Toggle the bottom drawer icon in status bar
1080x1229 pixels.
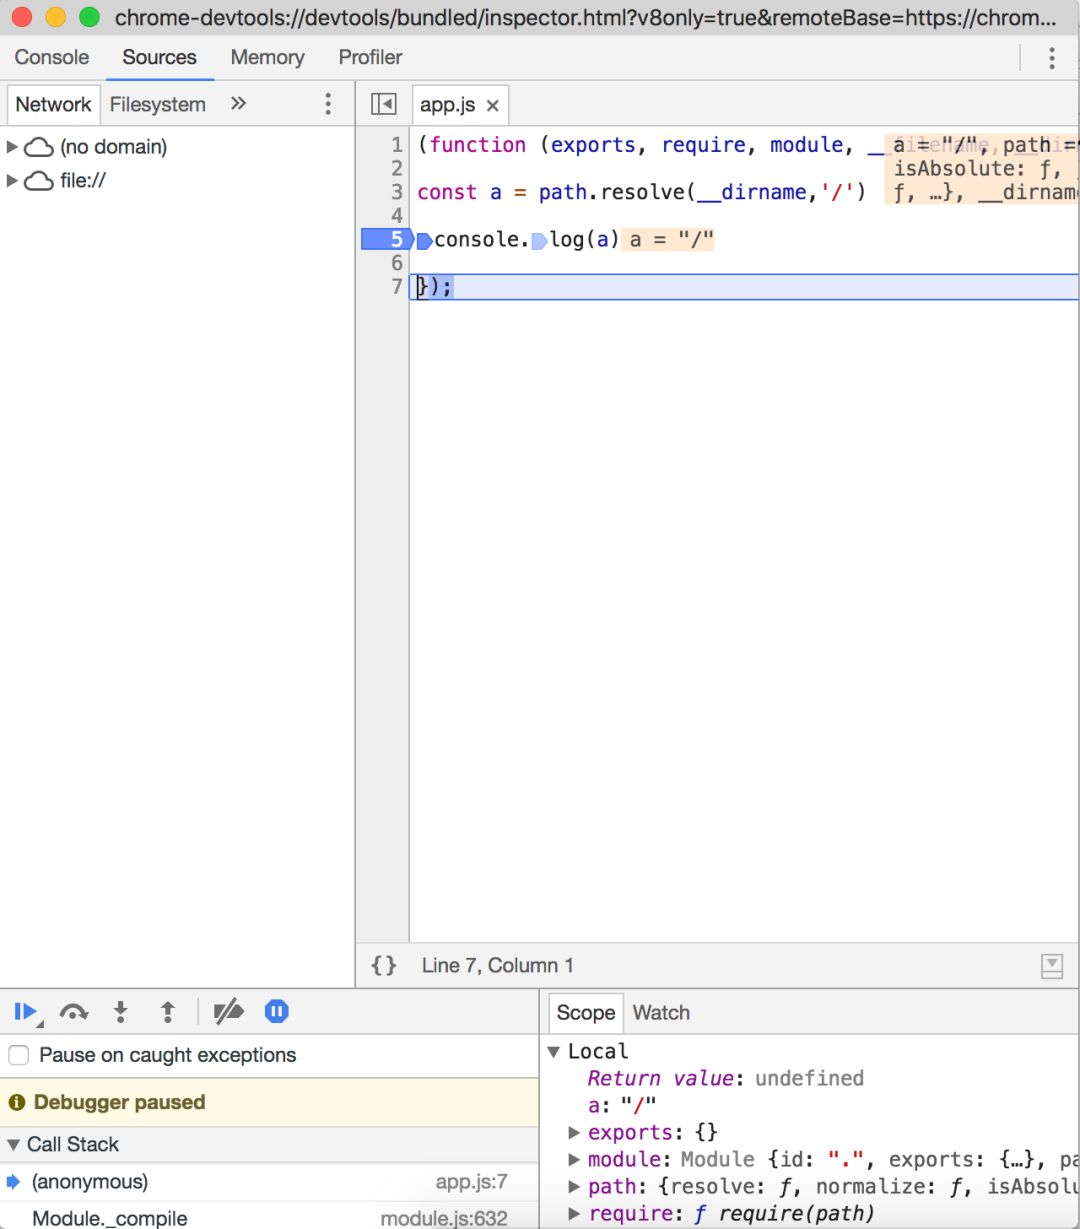click(1051, 965)
